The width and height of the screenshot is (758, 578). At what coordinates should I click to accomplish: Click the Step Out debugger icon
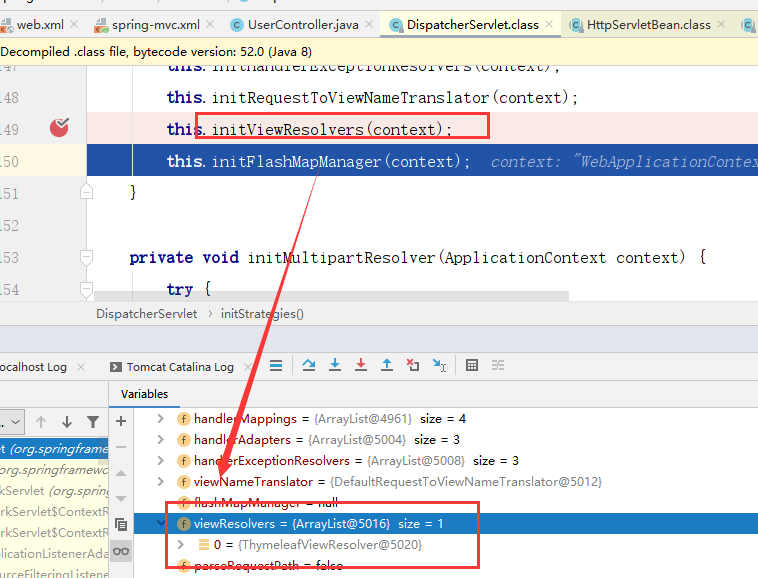click(x=387, y=365)
